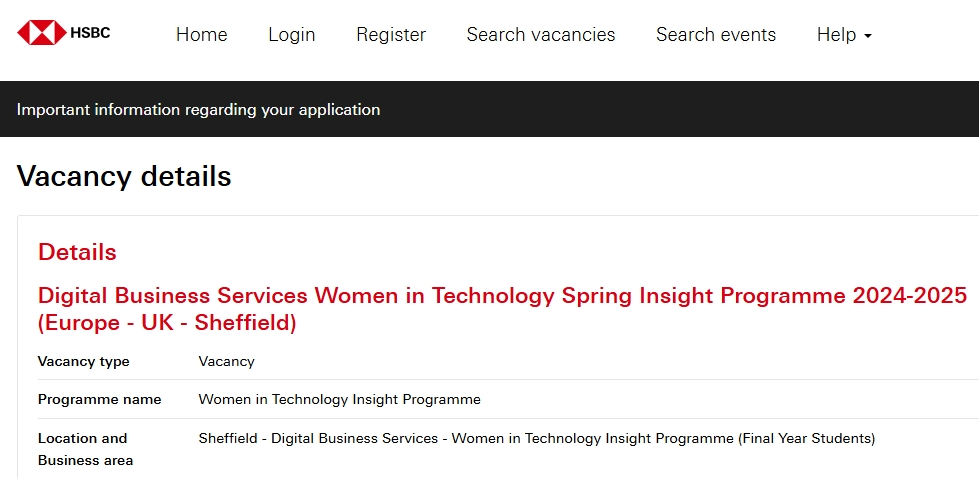Open the Login page
The image size is (979, 478).
(x=292, y=34)
